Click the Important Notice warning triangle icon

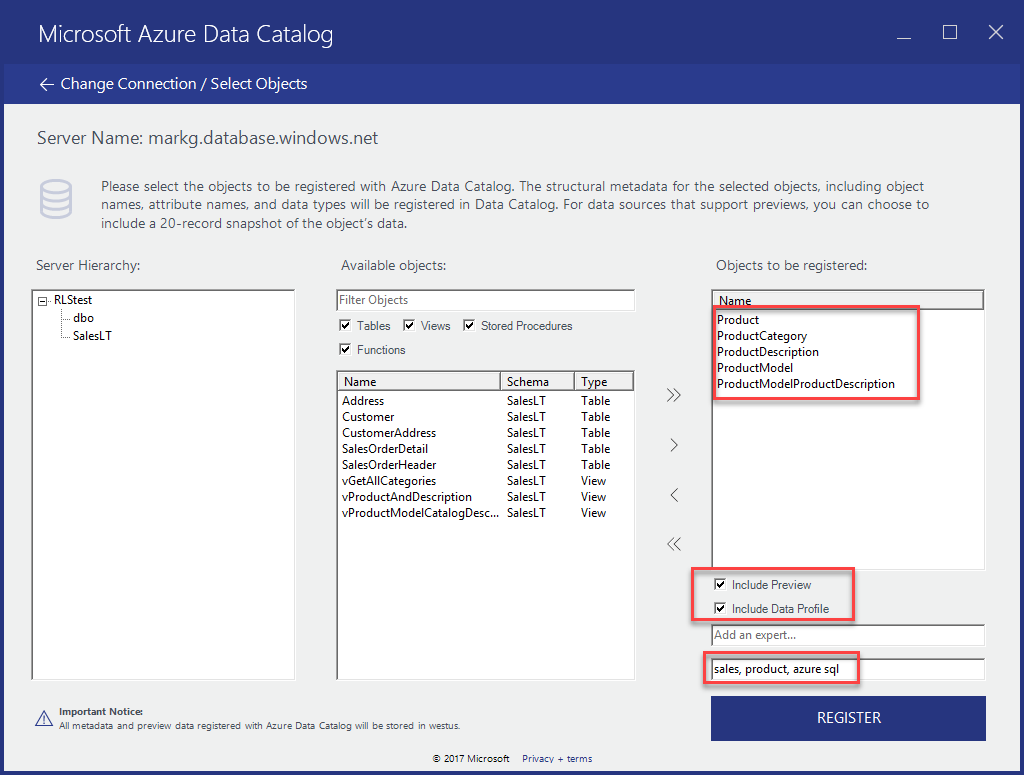point(44,719)
